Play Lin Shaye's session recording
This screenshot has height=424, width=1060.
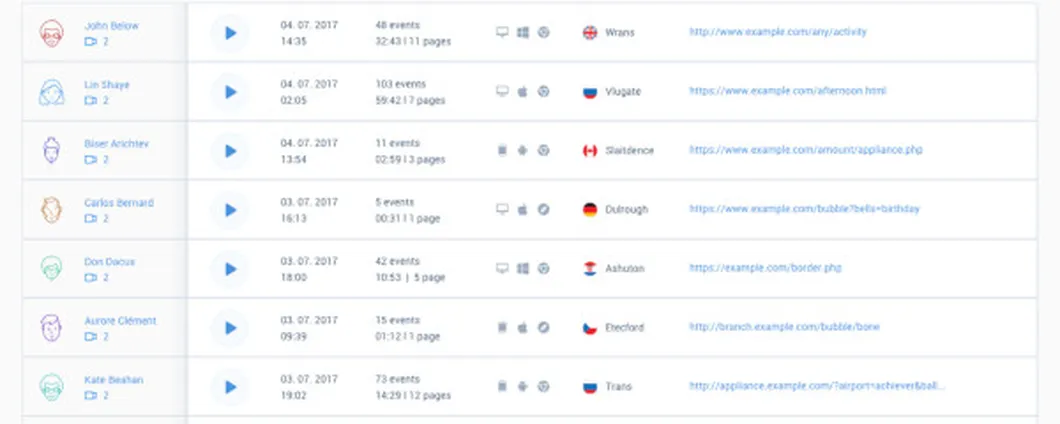[x=230, y=92]
